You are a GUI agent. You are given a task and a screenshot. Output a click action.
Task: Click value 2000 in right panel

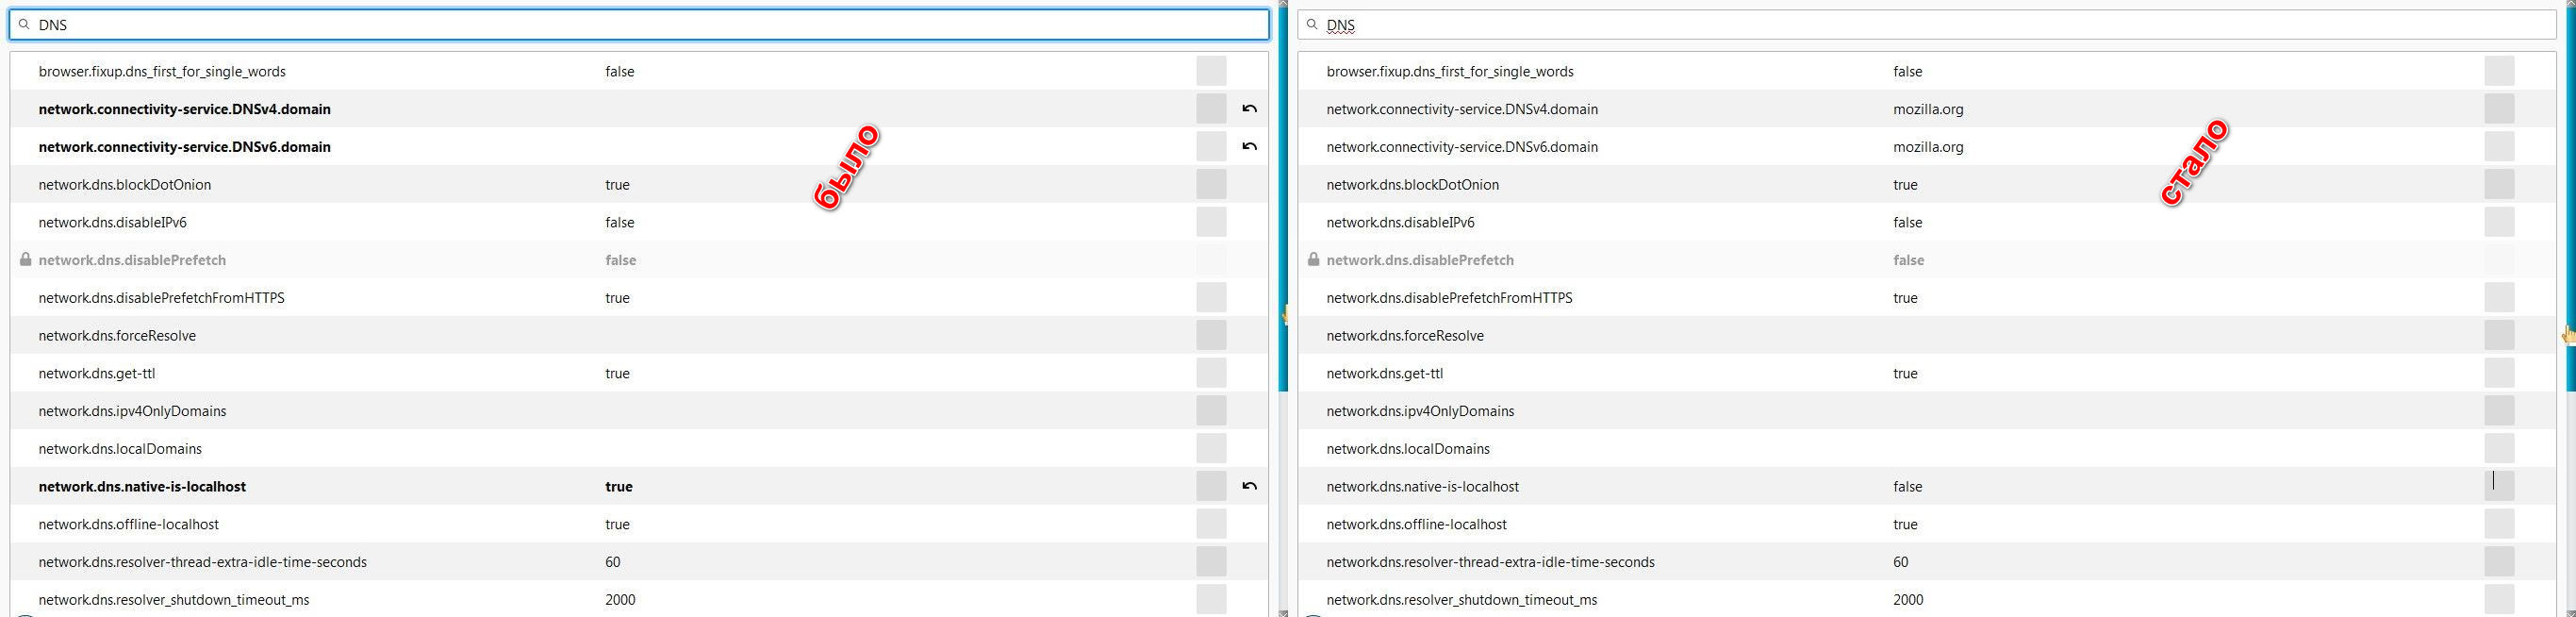[1907, 600]
